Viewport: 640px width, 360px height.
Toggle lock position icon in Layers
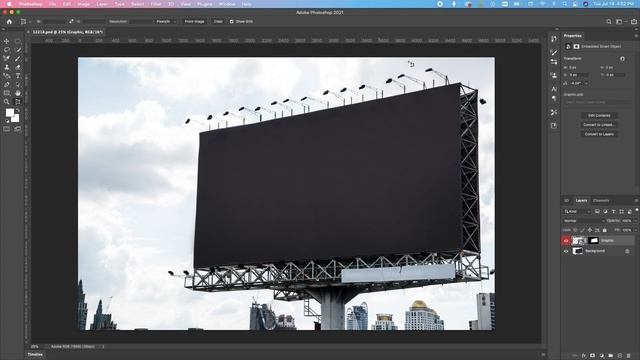[590, 230]
